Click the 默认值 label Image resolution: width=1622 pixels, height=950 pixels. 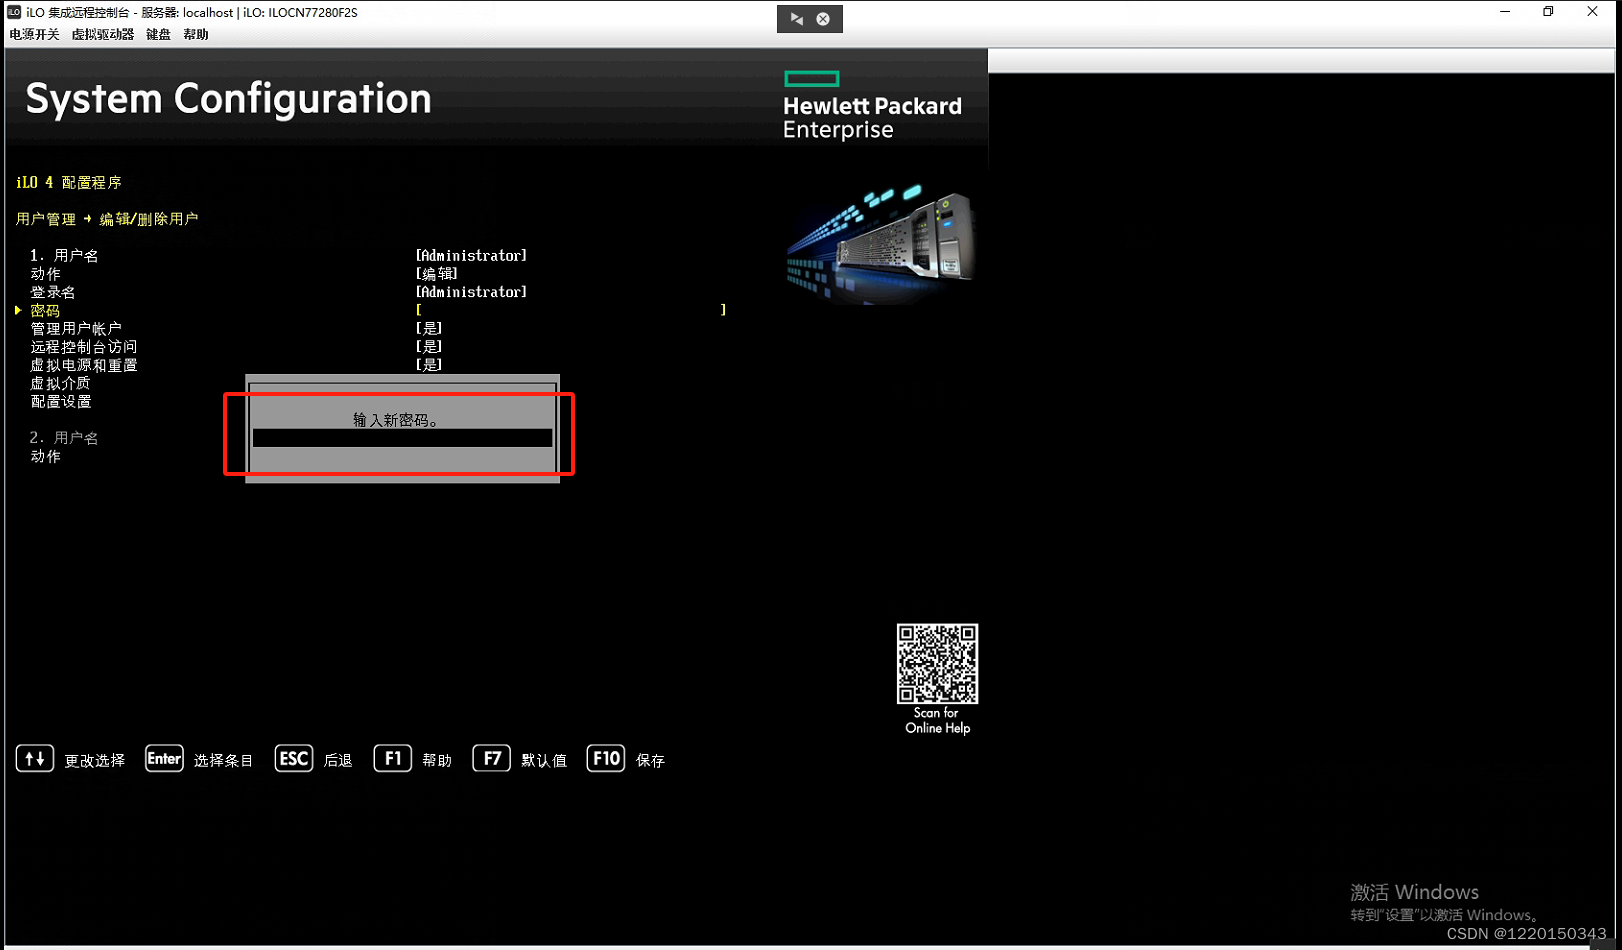click(x=544, y=761)
